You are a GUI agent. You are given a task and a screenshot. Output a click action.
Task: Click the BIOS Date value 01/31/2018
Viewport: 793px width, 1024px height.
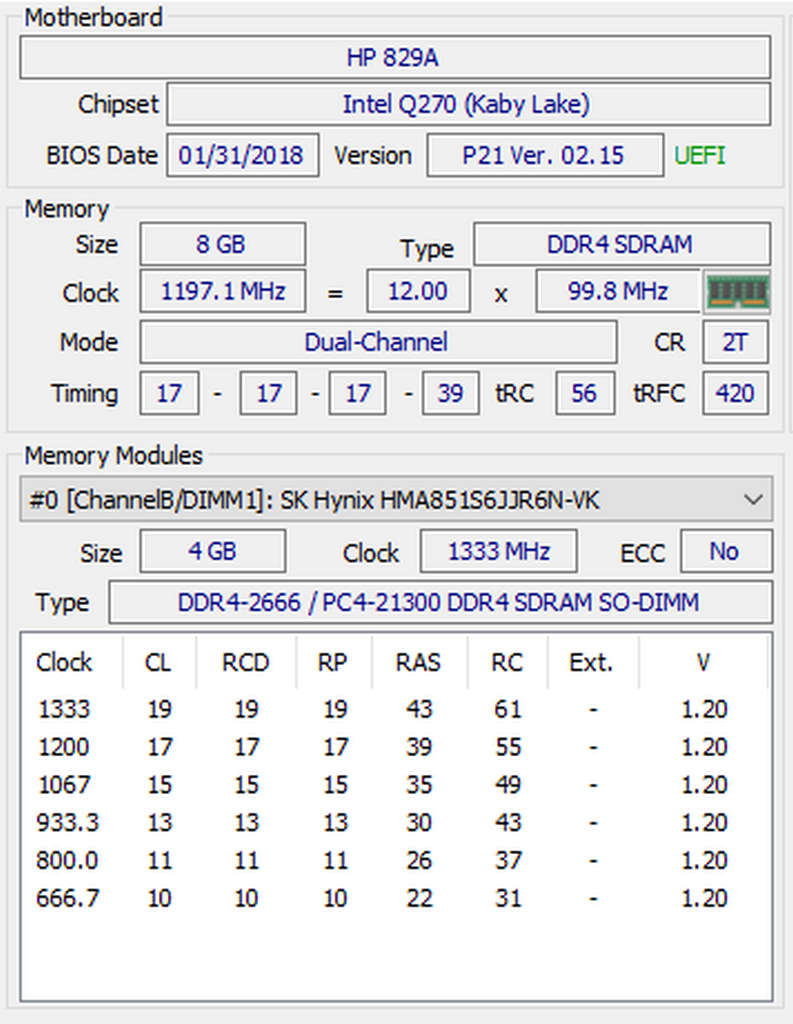(242, 155)
